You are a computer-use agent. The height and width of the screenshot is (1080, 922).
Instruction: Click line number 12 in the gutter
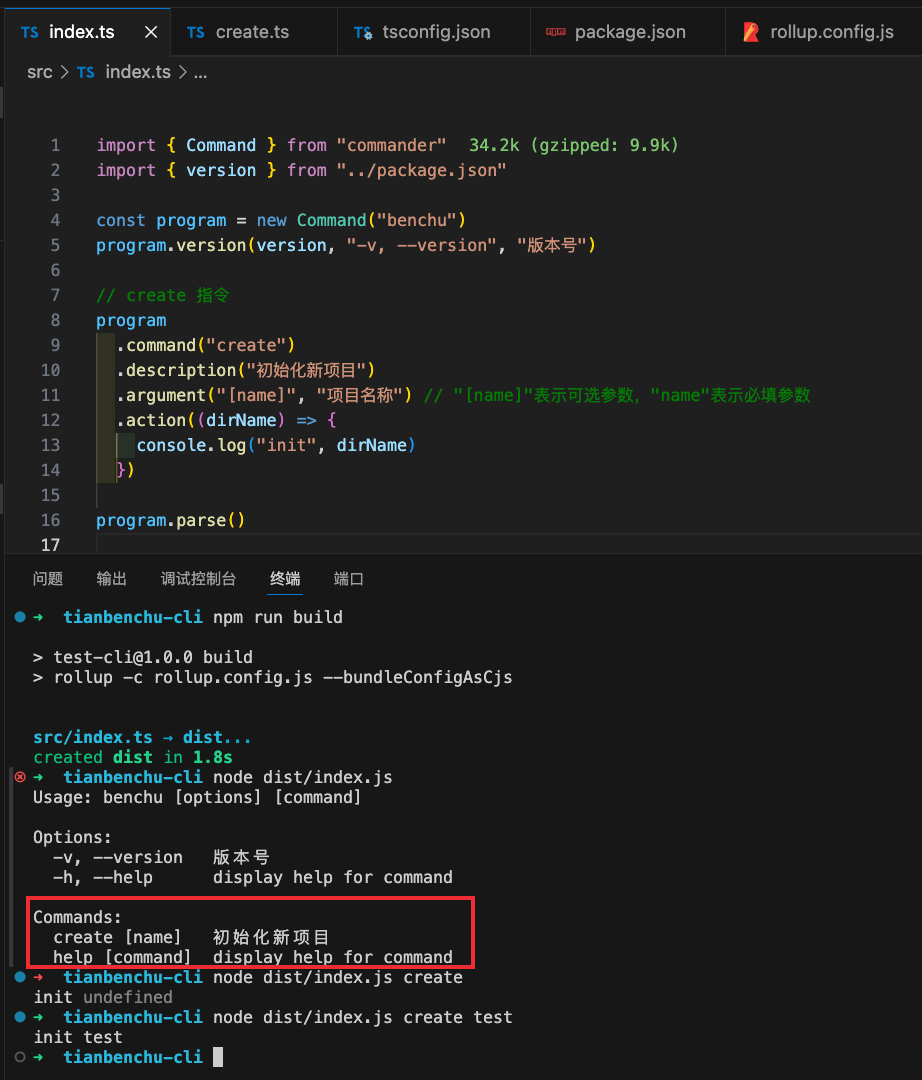(x=50, y=420)
